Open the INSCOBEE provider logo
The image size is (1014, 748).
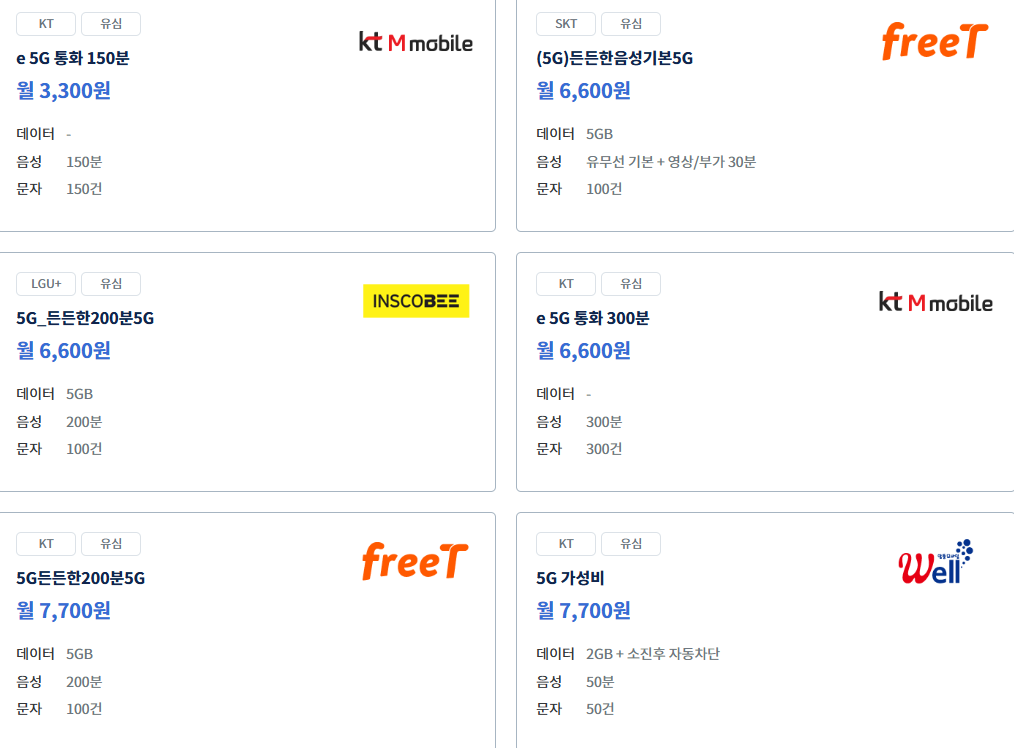tap(416, 300)
